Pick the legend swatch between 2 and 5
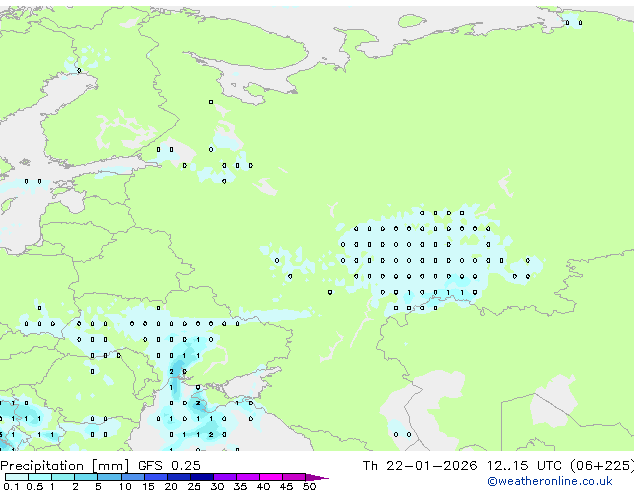This screenshot has width=634, height=490. coord(86,477)
